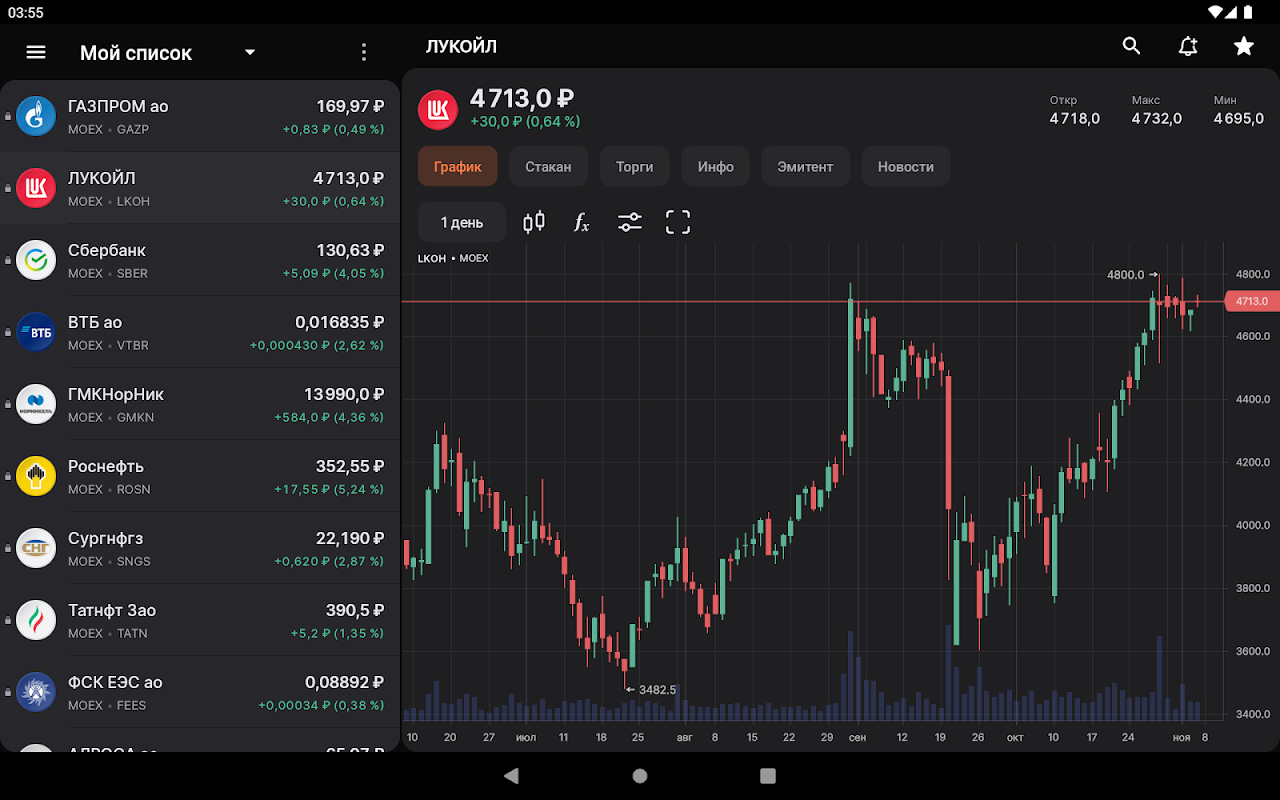Select ГАЗПРОМ ао logo in watchlist

[x=36, y=116]
